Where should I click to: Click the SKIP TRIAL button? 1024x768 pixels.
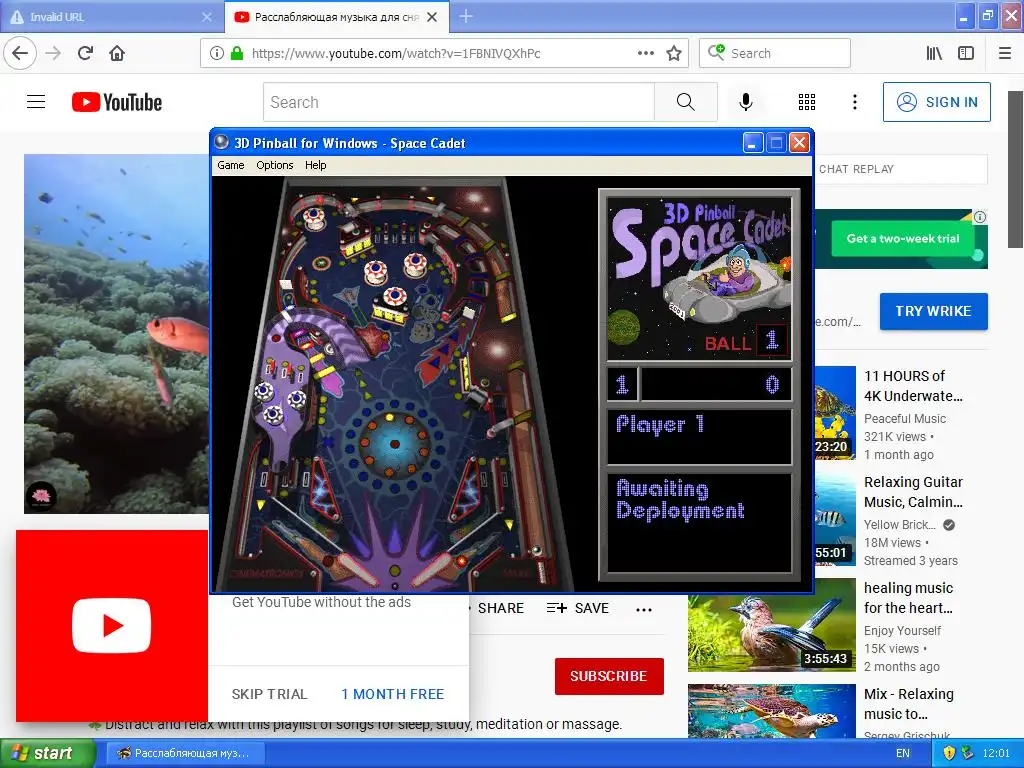coord(269,694)
